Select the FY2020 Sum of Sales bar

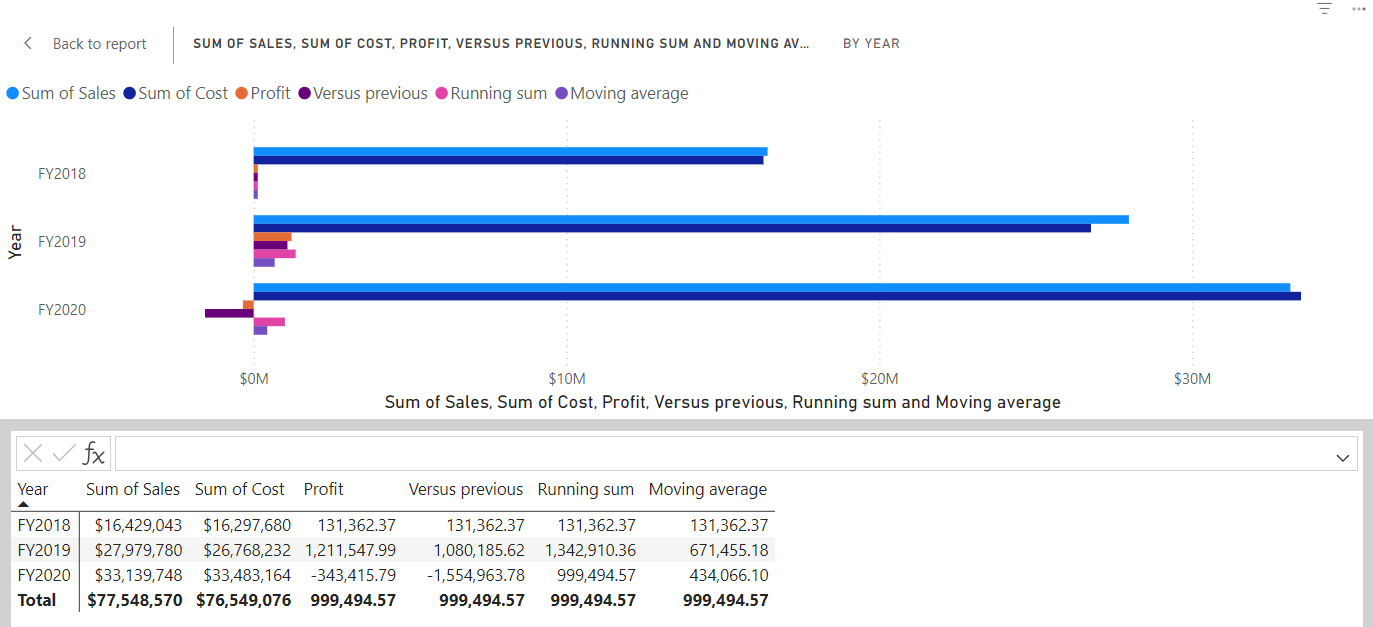(x=772, y=288)
